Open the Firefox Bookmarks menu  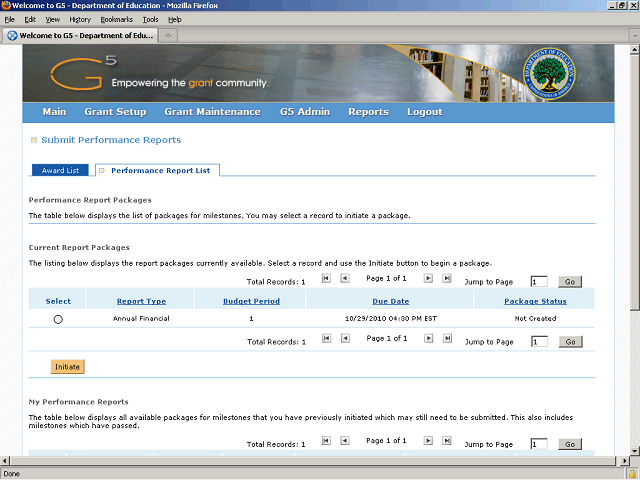tap(117, 20)
